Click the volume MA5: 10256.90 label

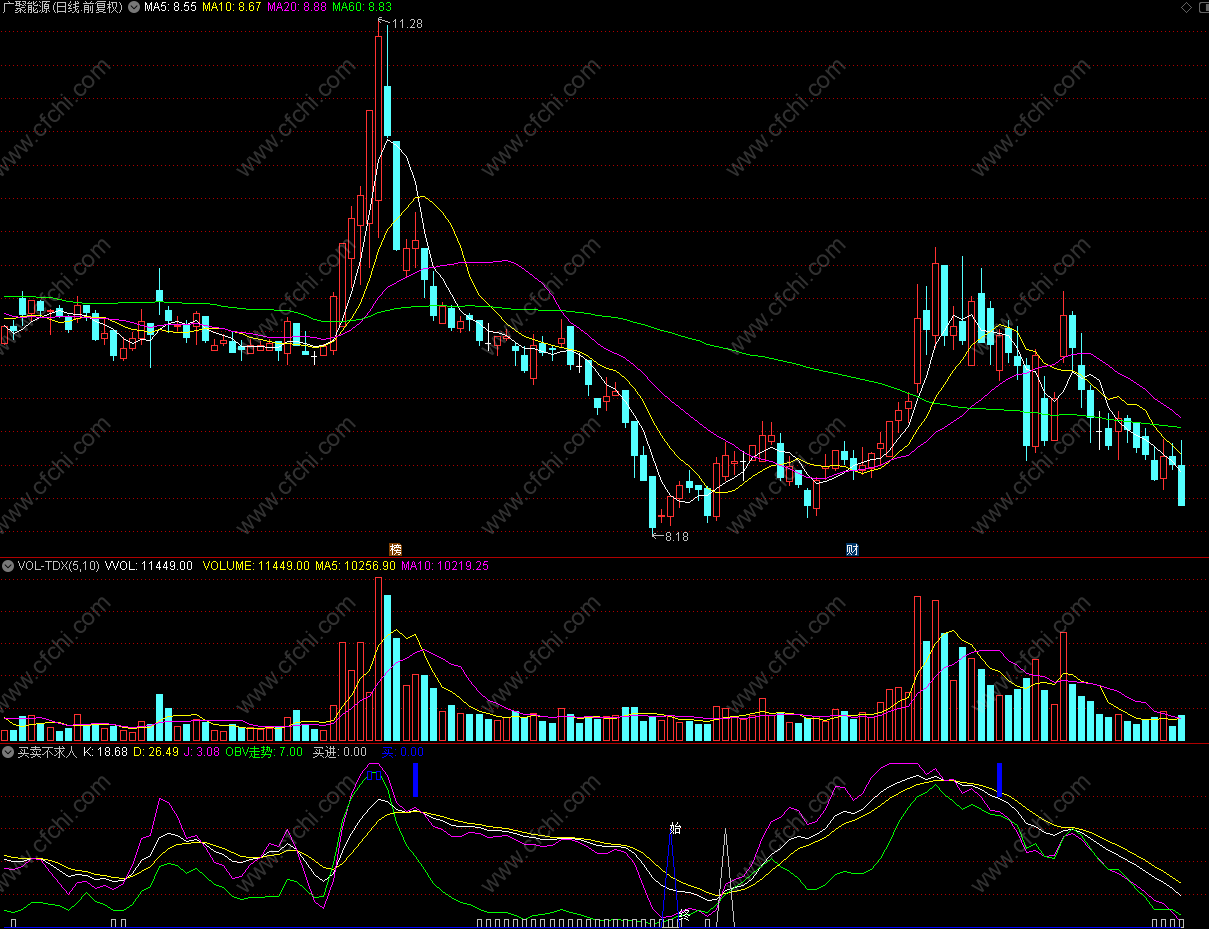click(x=356, y=566)
